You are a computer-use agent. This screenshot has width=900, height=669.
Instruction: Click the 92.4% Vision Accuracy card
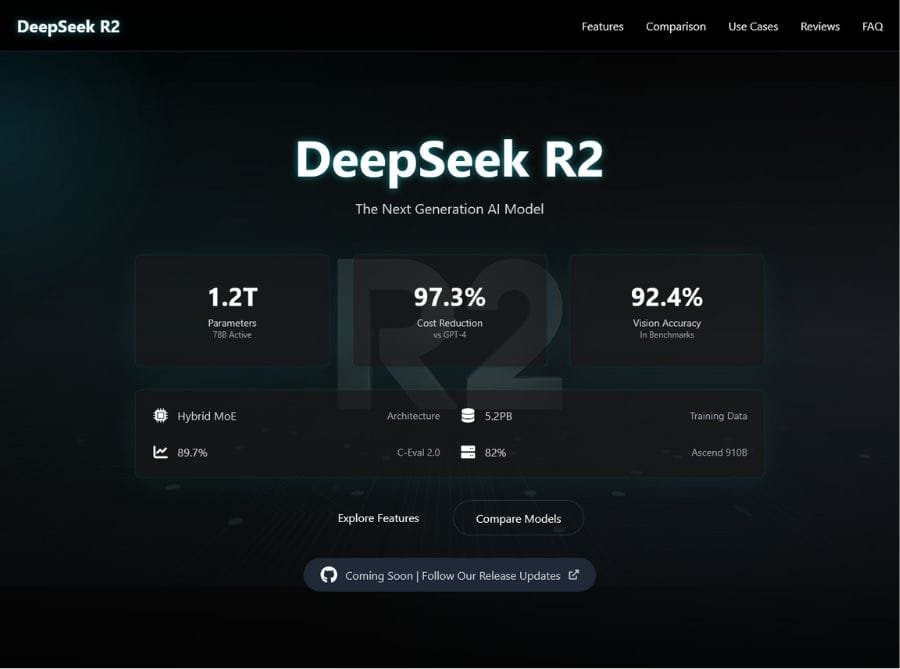666,309
